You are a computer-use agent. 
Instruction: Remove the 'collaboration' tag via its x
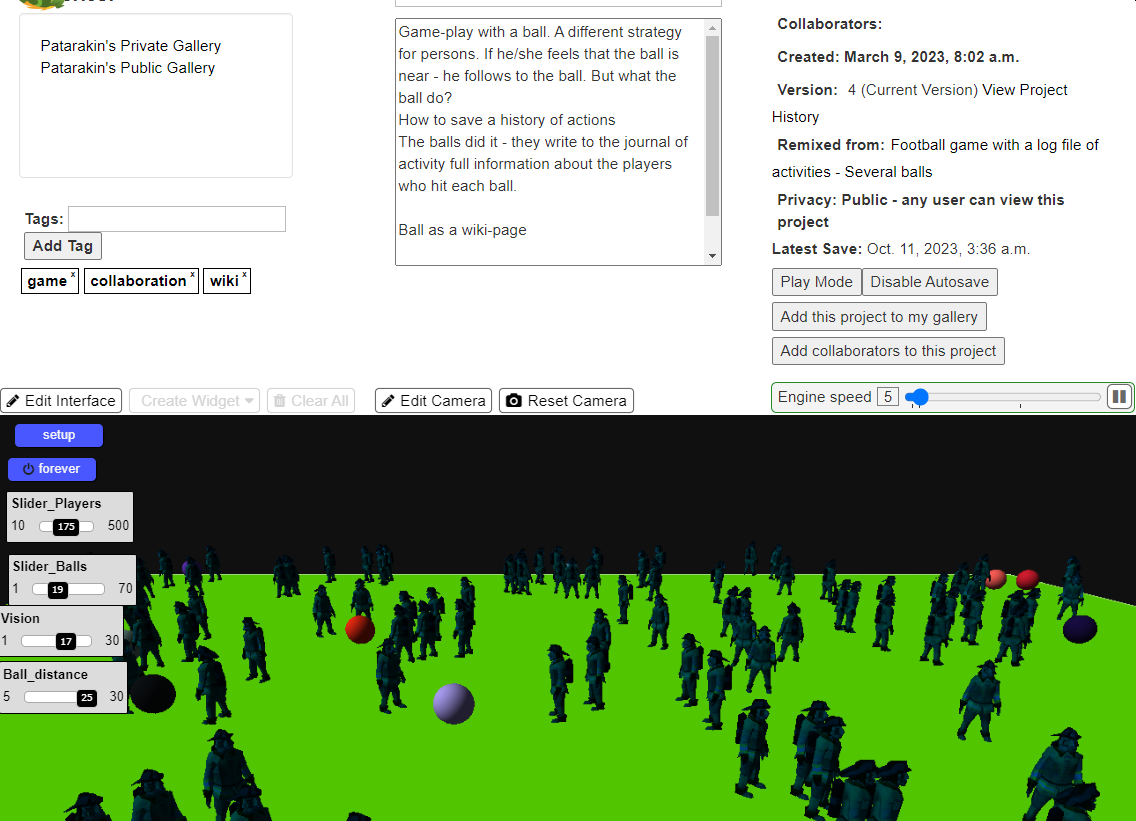pyautogui.click(x=192, y=275)
